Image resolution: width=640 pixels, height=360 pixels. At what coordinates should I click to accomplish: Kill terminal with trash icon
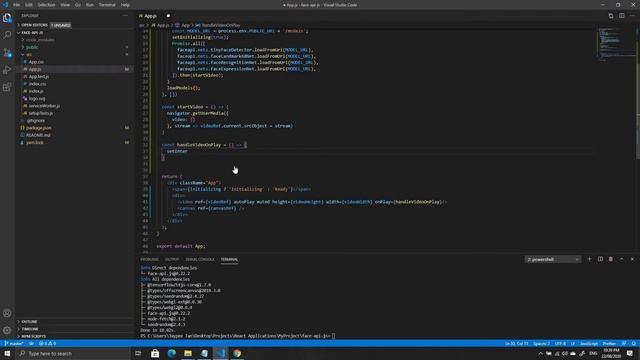pyautogui.click(x=611, y=259)
